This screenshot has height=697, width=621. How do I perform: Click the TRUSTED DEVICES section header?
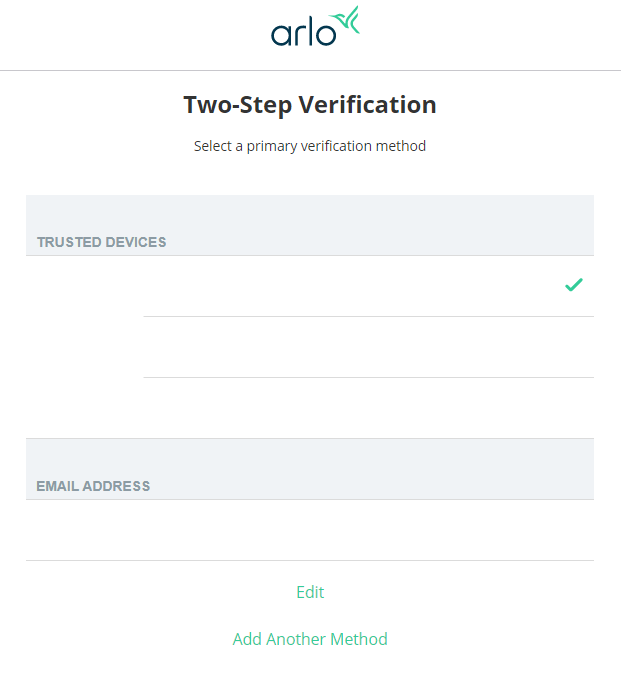click(x=101, y=242)
